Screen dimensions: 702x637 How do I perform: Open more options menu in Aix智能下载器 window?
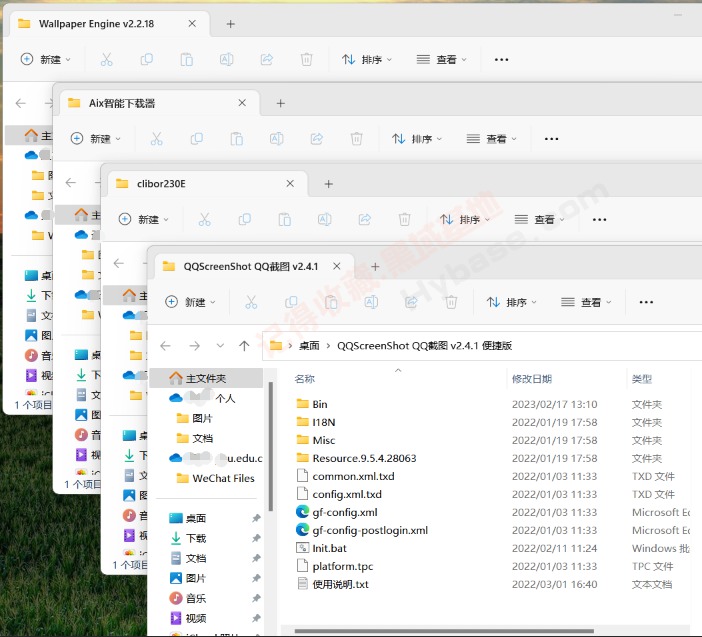pyautogui.click(x=552, y=139)
